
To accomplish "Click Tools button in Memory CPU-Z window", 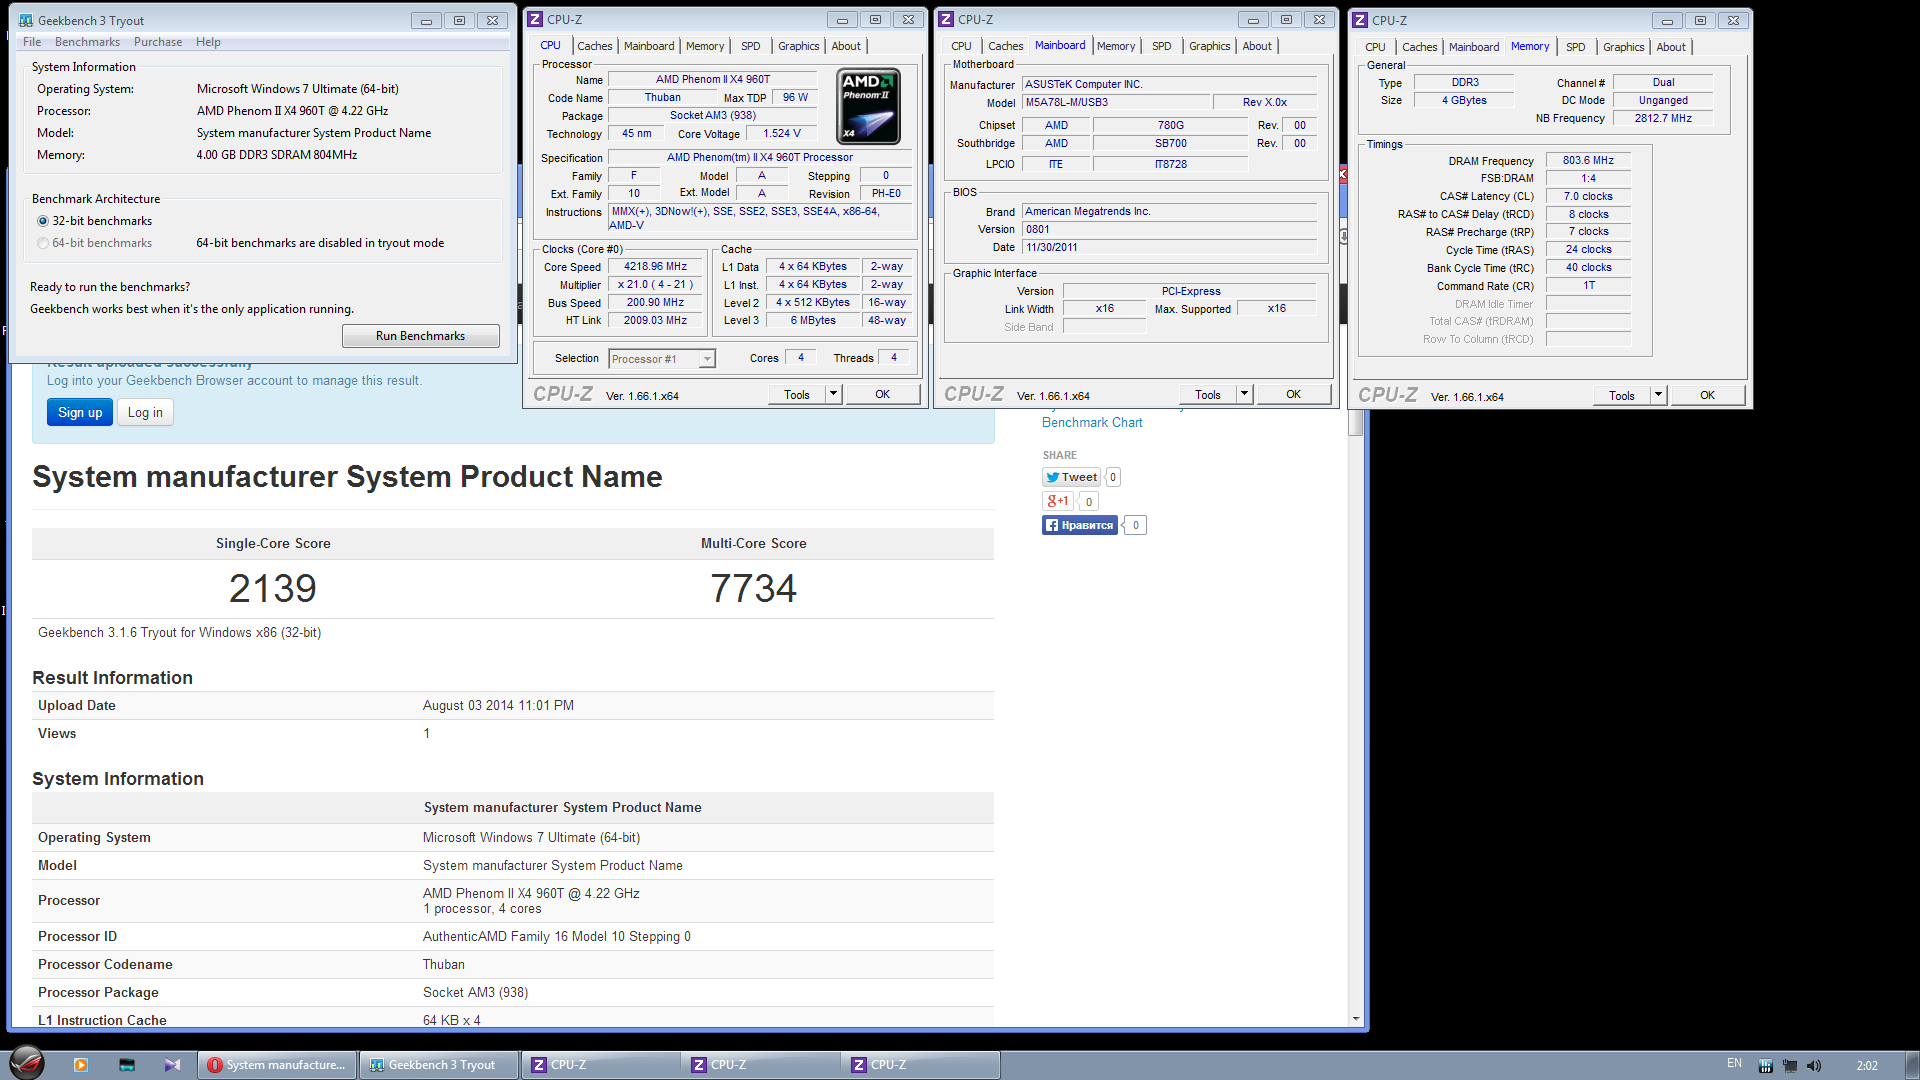I will pyautogui.click(x=1622, y=395).
